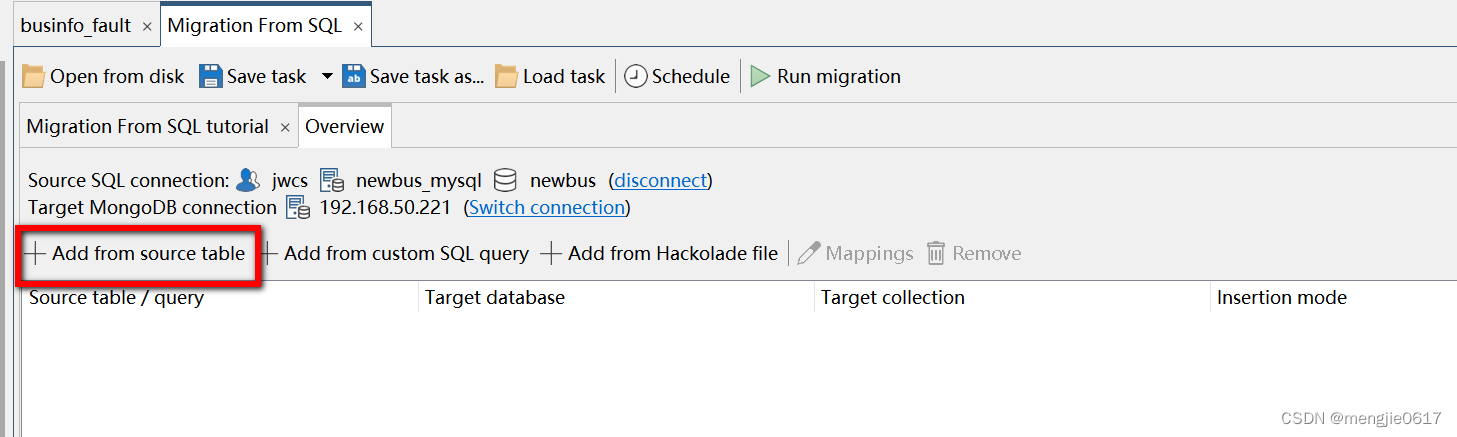Click the Save task as icon
Viewport: 1457px width, 437px height.
[354, 76]
